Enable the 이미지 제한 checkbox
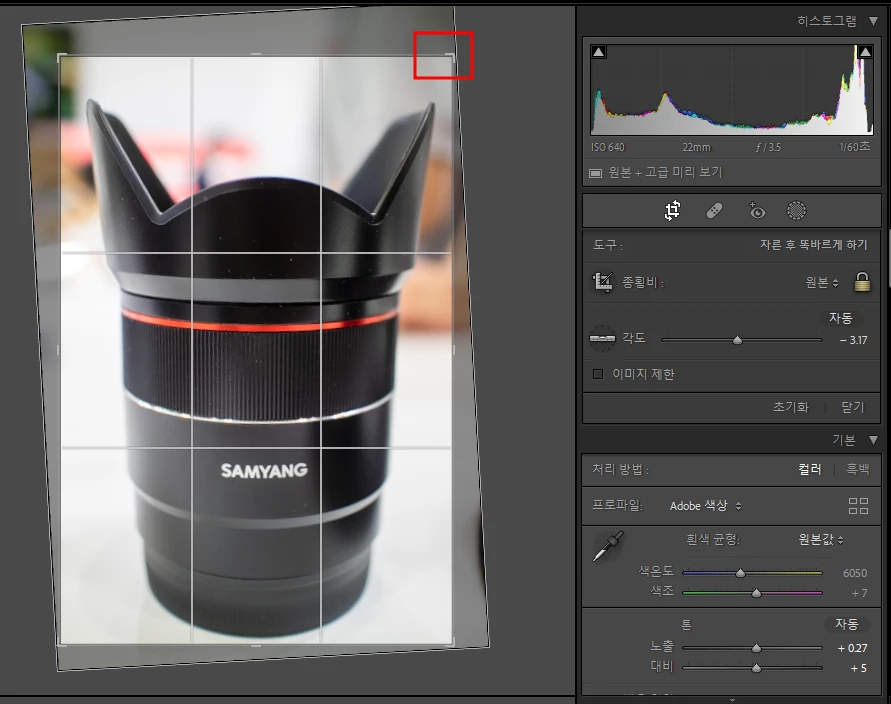Viewport: 891px width, 704px height. tap(598, 374)
